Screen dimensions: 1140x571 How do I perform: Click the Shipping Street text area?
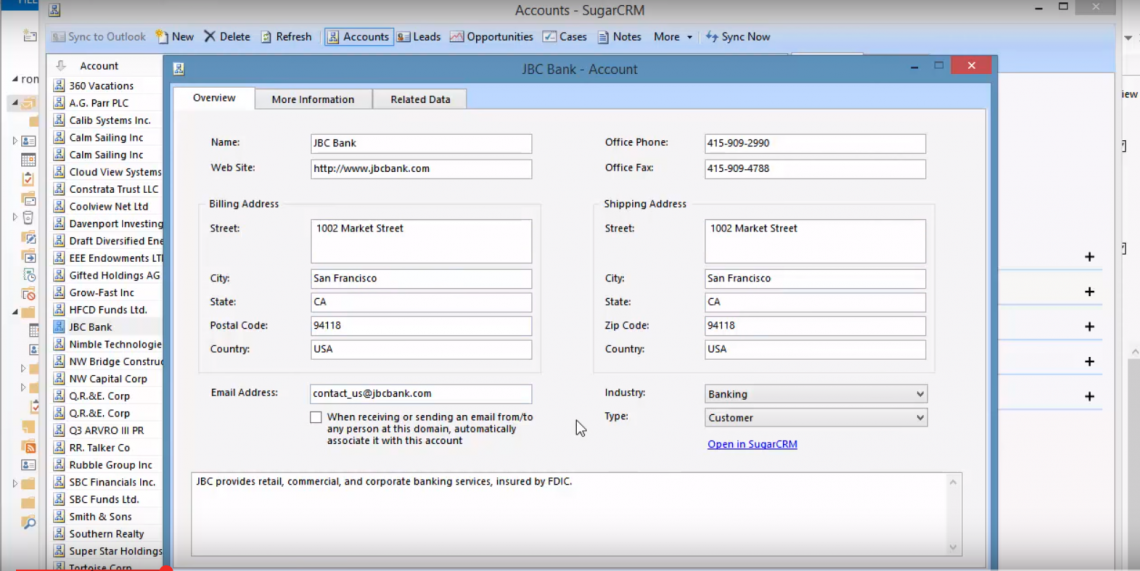pyautogui.click(x=815, y=241)
